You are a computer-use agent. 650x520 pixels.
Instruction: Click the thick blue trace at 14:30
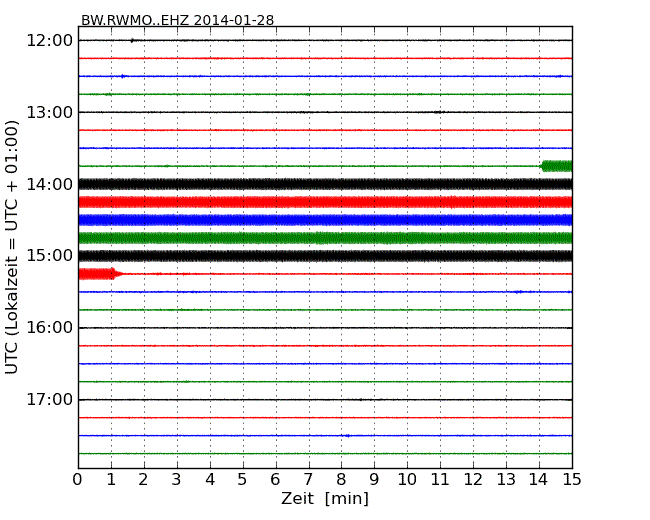click(x=325, y=220)
